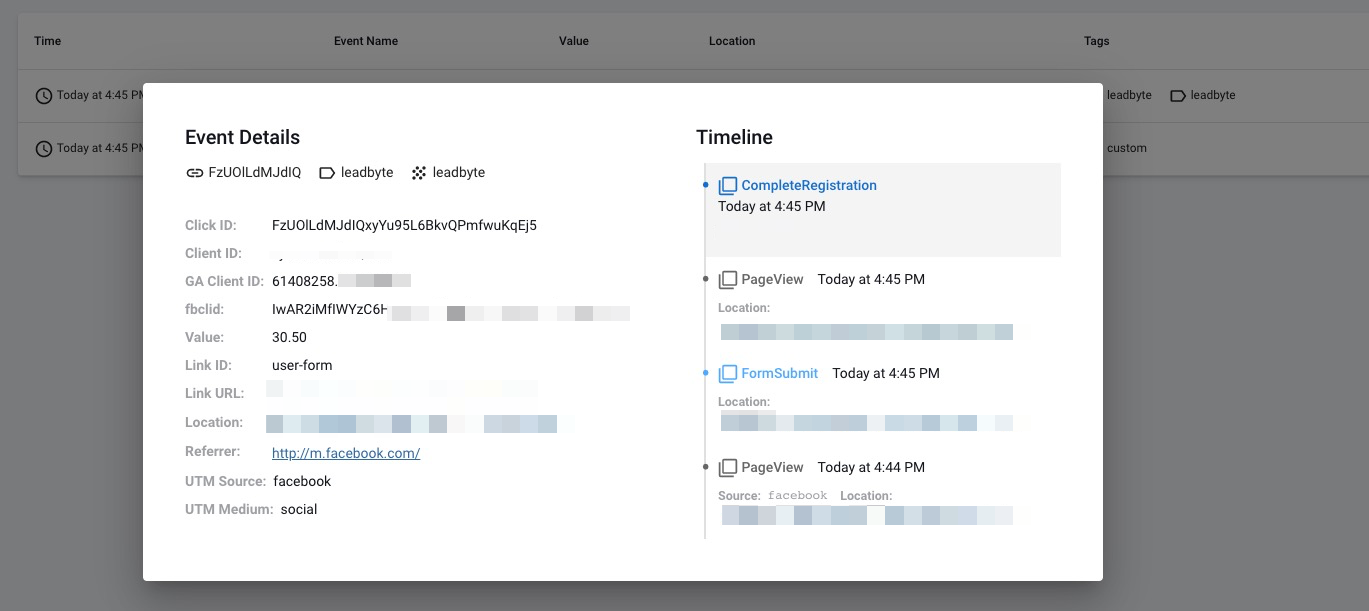The width and height of the screenshot is (1369, 611).
Task: Click the Link ID value user-form
Action: click(302, 366)
